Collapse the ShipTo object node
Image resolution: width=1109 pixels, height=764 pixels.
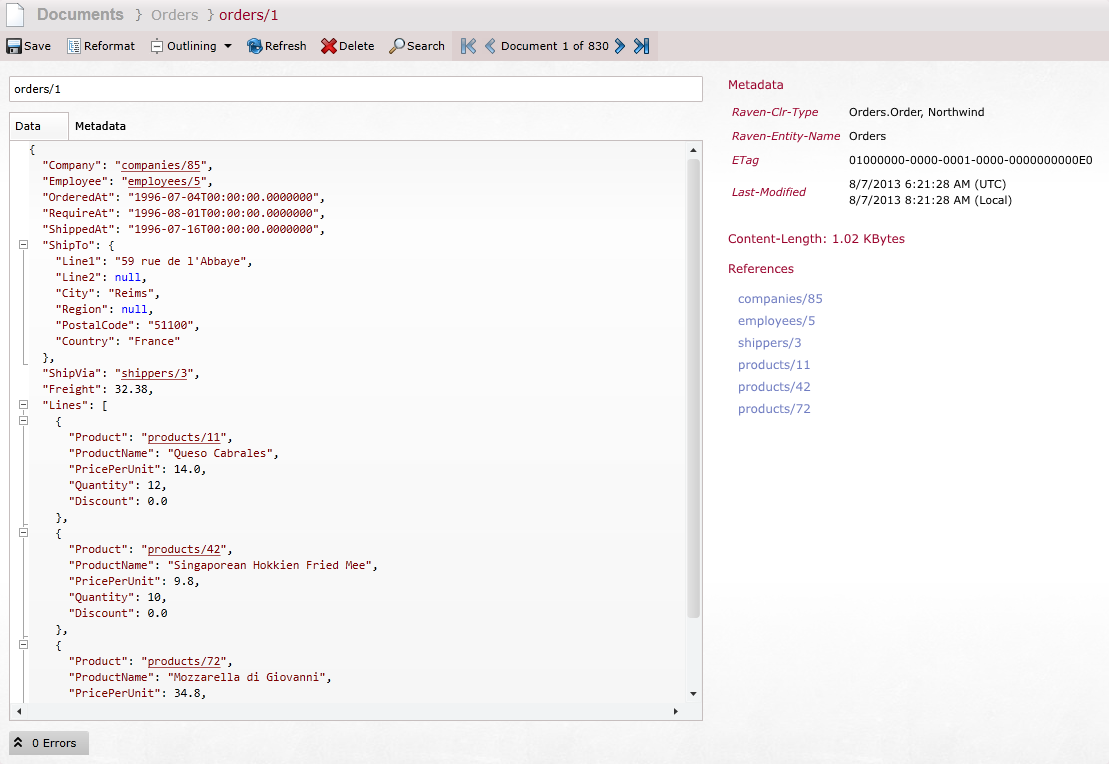[23, 244]
